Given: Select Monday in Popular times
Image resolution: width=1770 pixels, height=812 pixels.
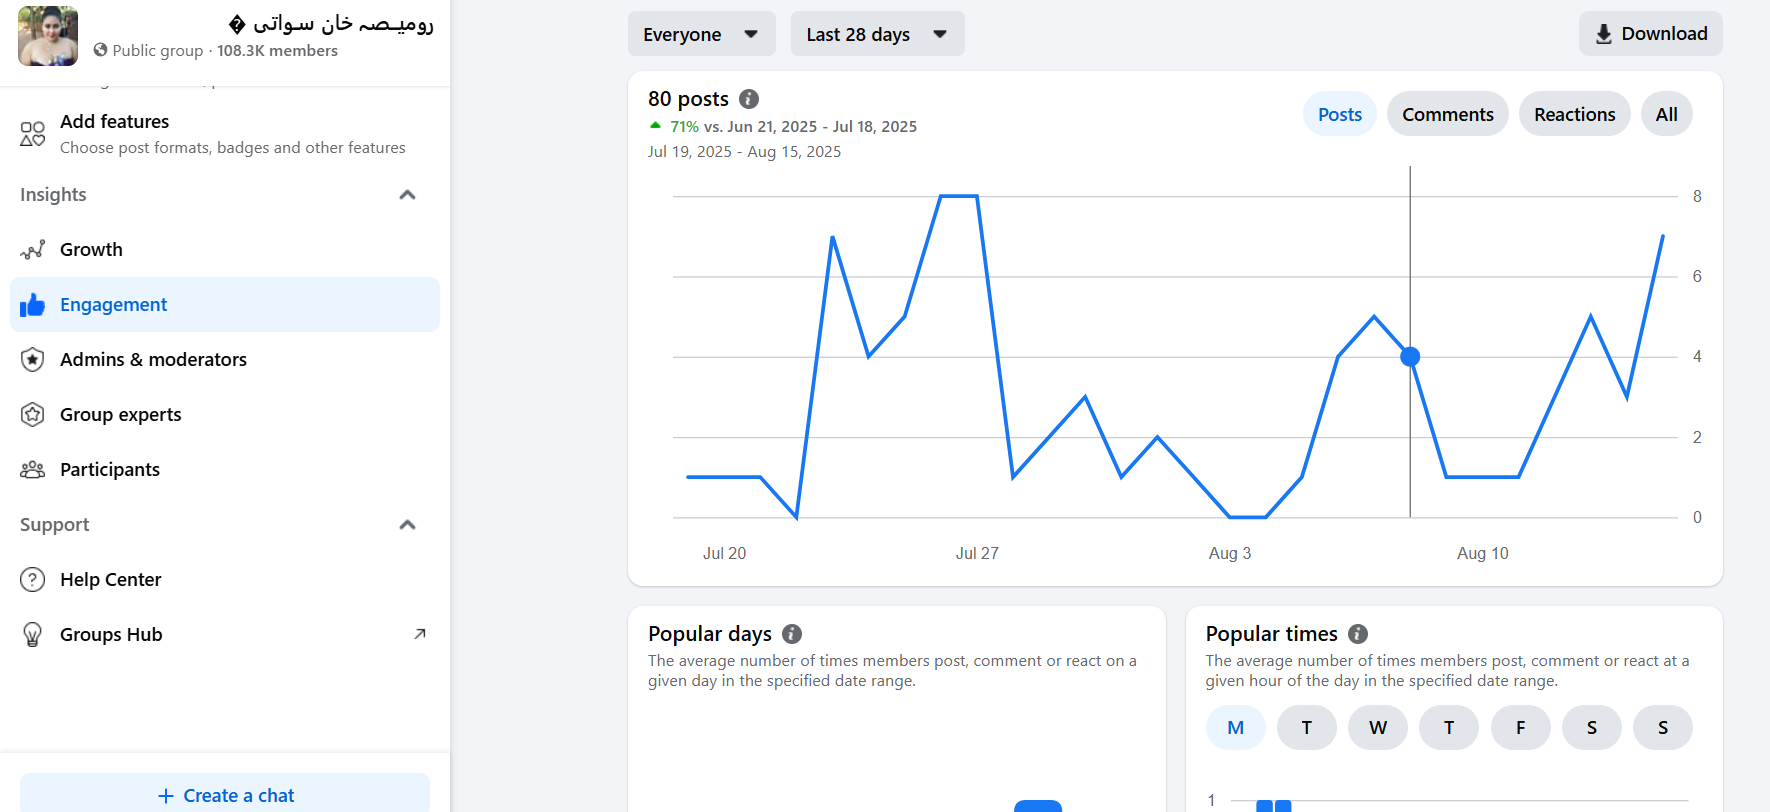Looking at the screenshot, I should tap(1236, 728).
